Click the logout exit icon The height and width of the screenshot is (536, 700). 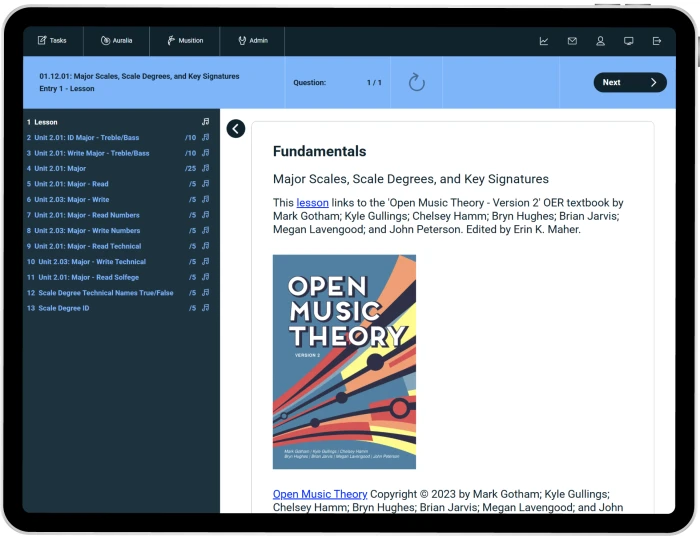657,41
